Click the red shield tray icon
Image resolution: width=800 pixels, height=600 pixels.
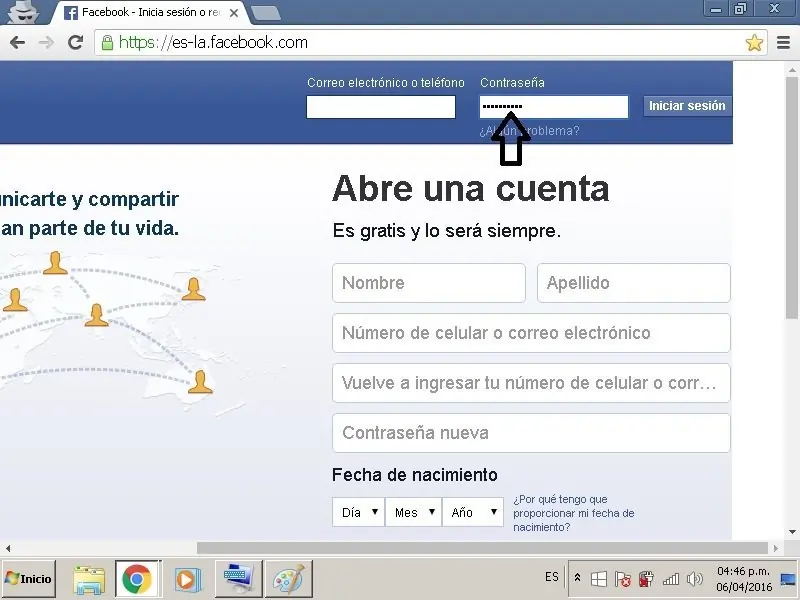646,579
